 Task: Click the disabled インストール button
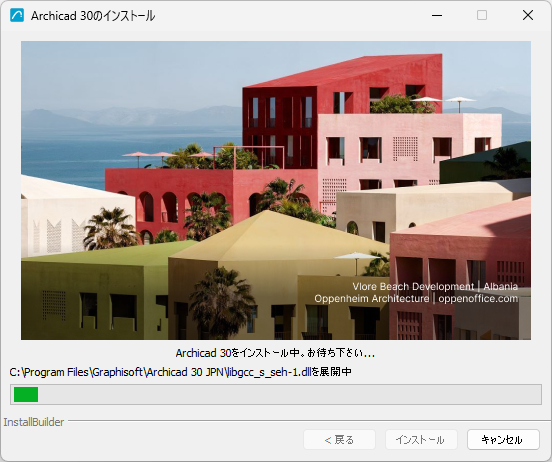click(x=421, y=439)
